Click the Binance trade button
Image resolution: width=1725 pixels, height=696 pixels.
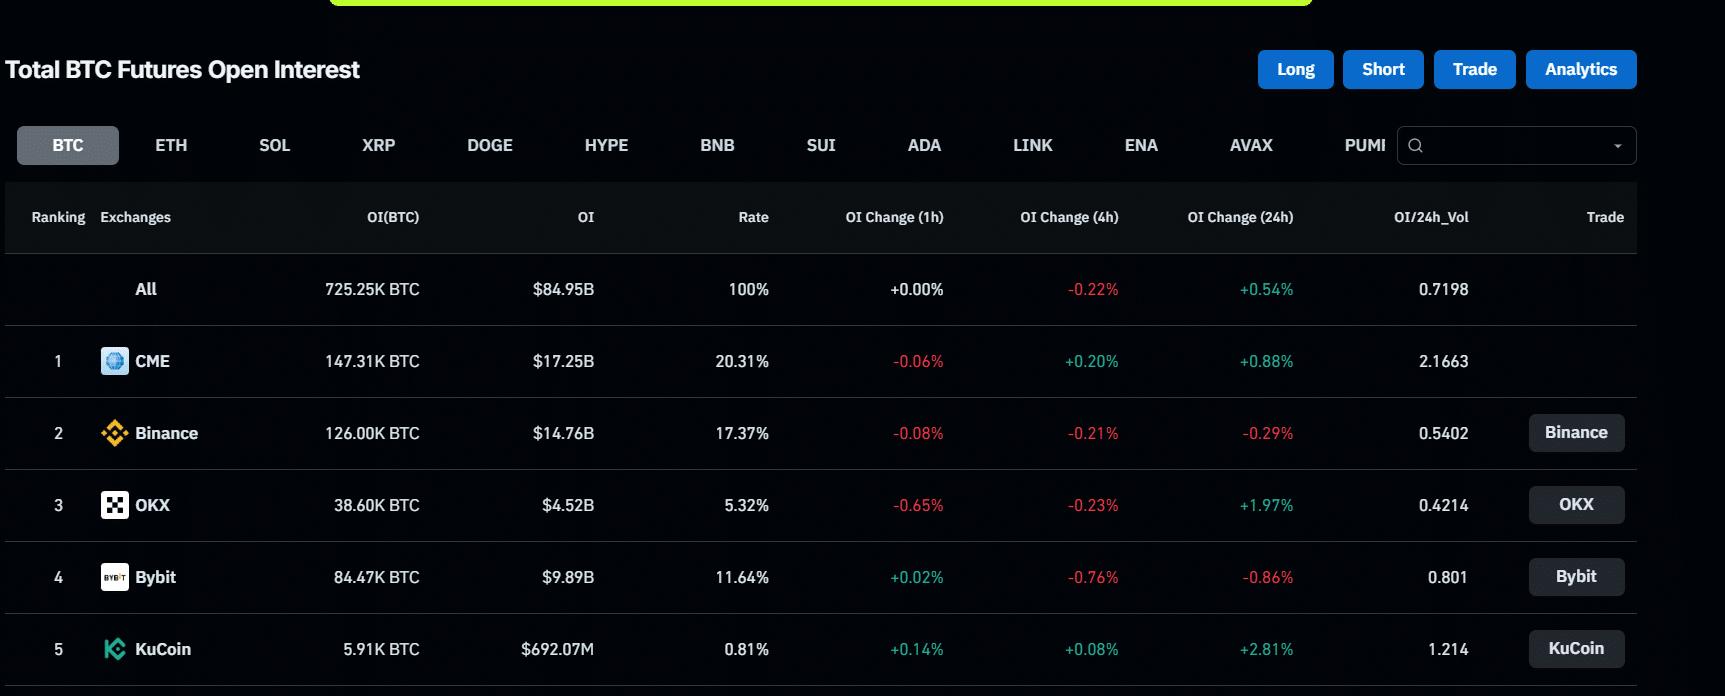(x=1576, y=433)
